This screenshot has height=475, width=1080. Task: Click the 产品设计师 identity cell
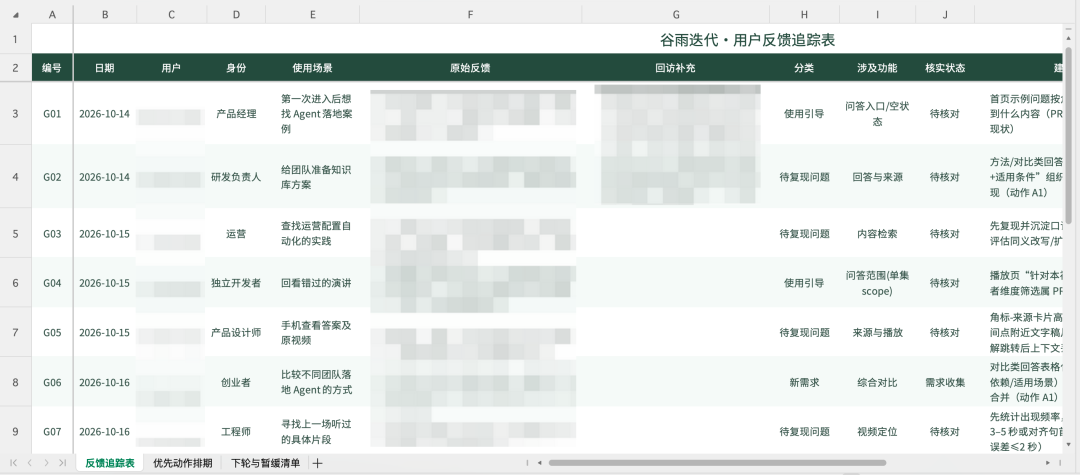click(x=236, y=332)
